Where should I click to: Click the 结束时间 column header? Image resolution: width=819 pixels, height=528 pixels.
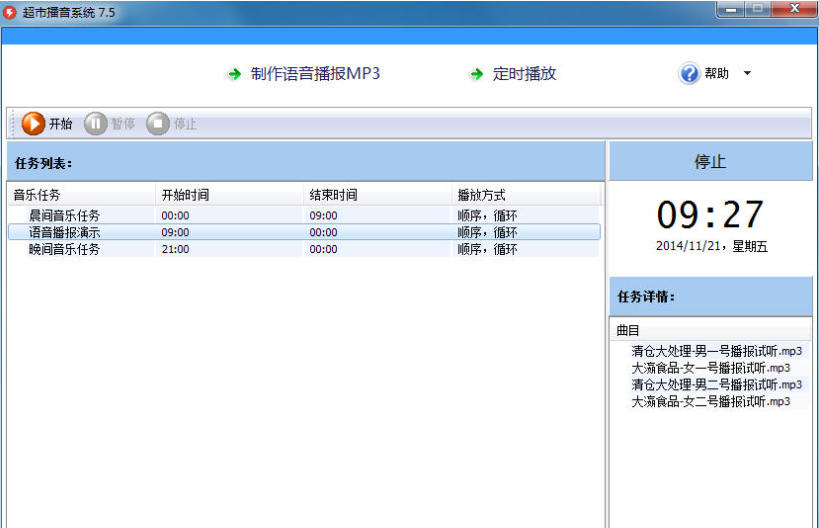click(377, 195)
